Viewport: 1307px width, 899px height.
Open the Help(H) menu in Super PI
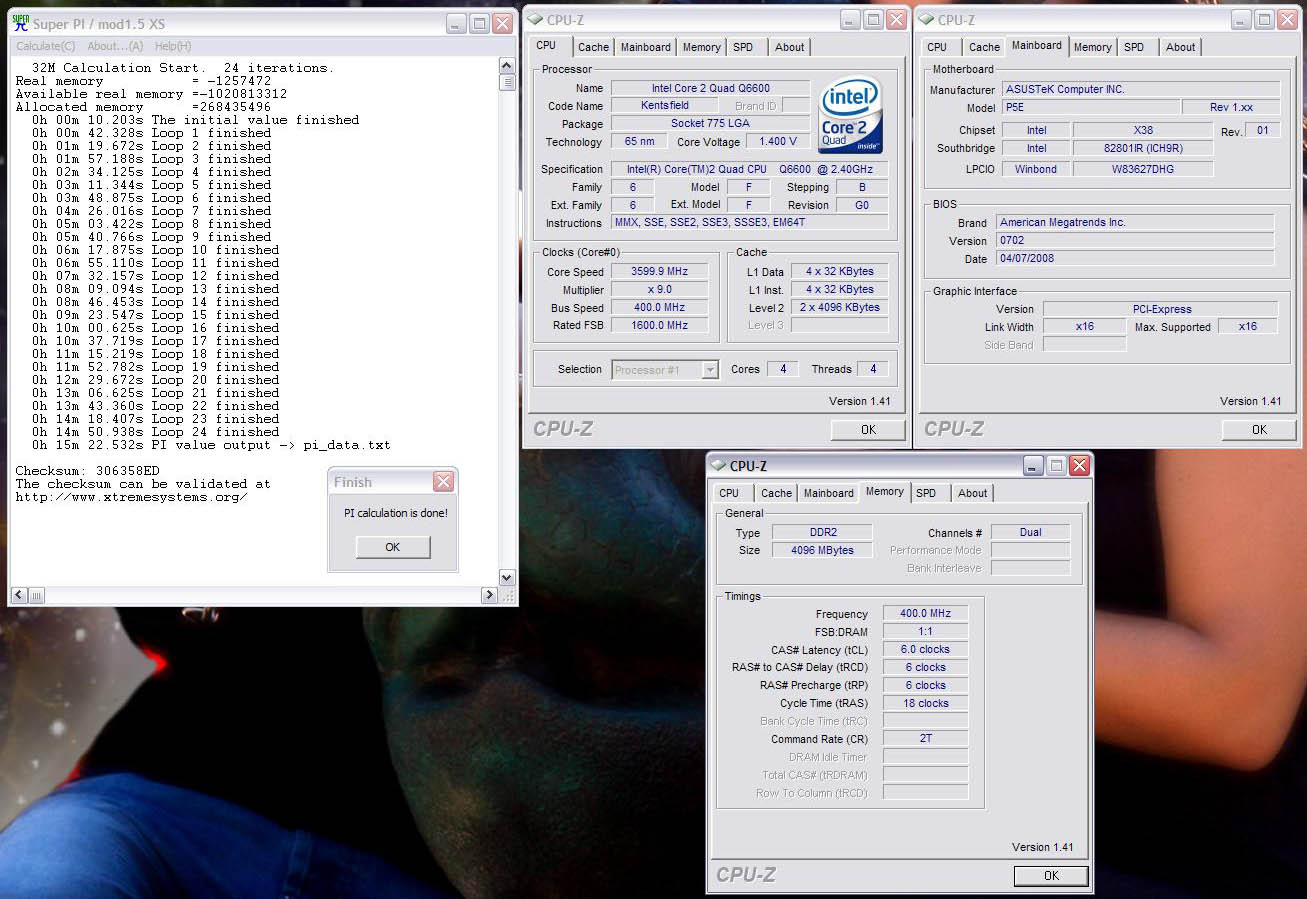tap(173, 46)
